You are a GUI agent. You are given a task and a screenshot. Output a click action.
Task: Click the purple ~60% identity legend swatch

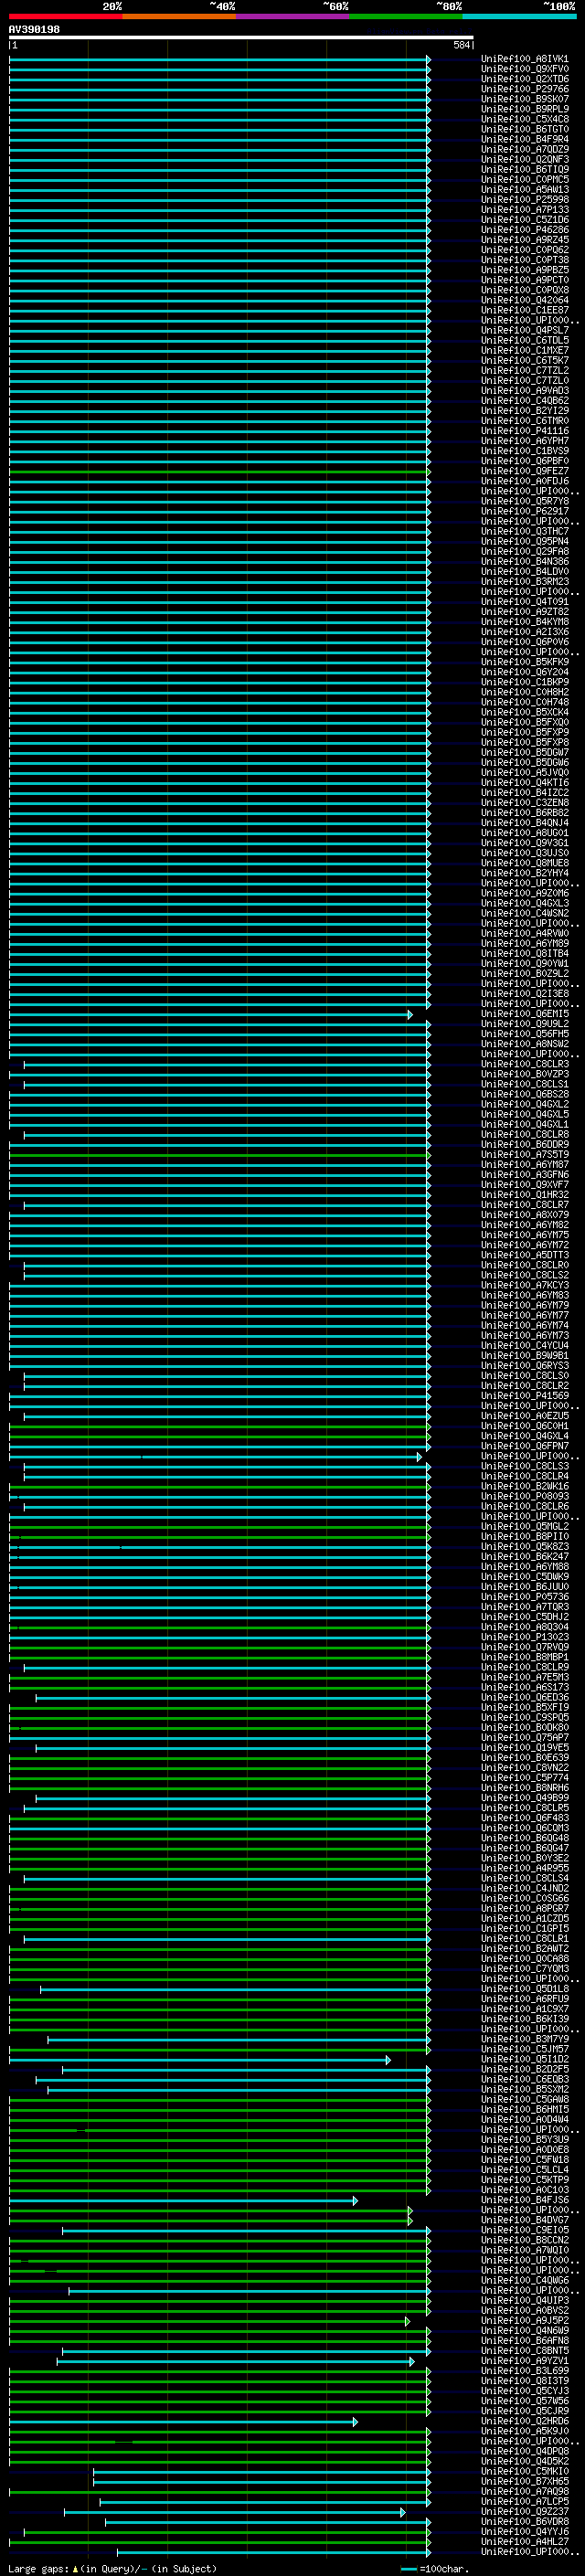click(x=292, y=16)
